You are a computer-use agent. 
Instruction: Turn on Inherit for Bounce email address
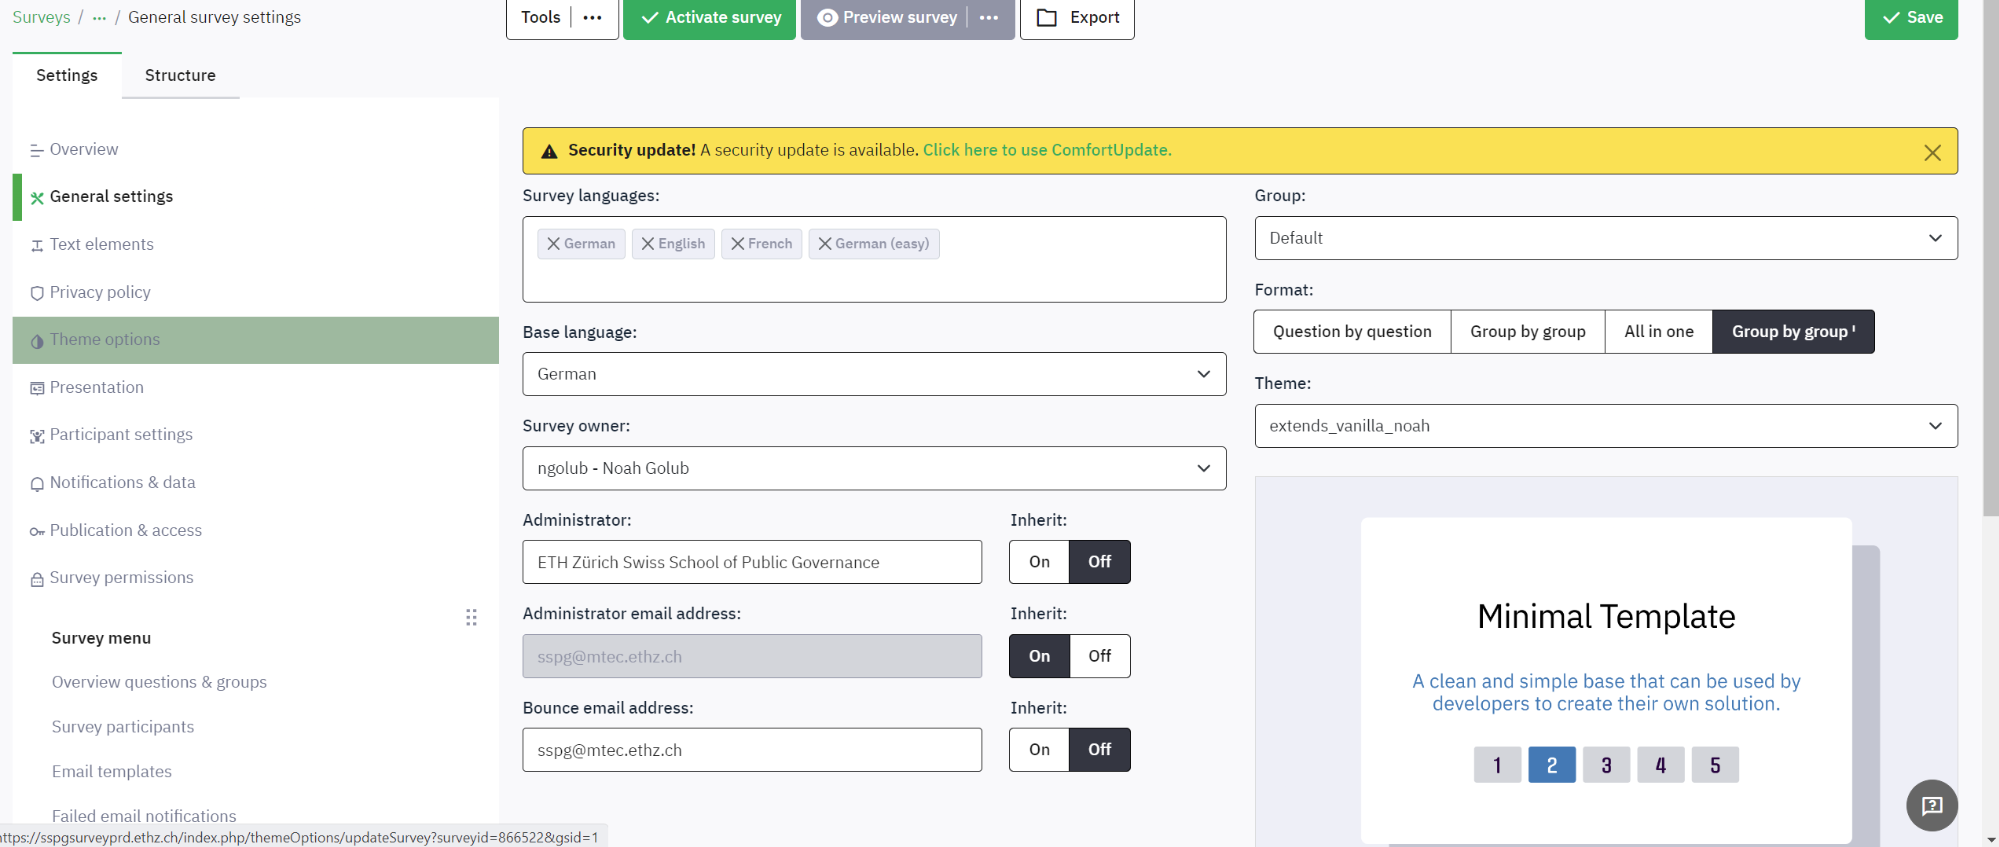click(x=1039, y=750)
